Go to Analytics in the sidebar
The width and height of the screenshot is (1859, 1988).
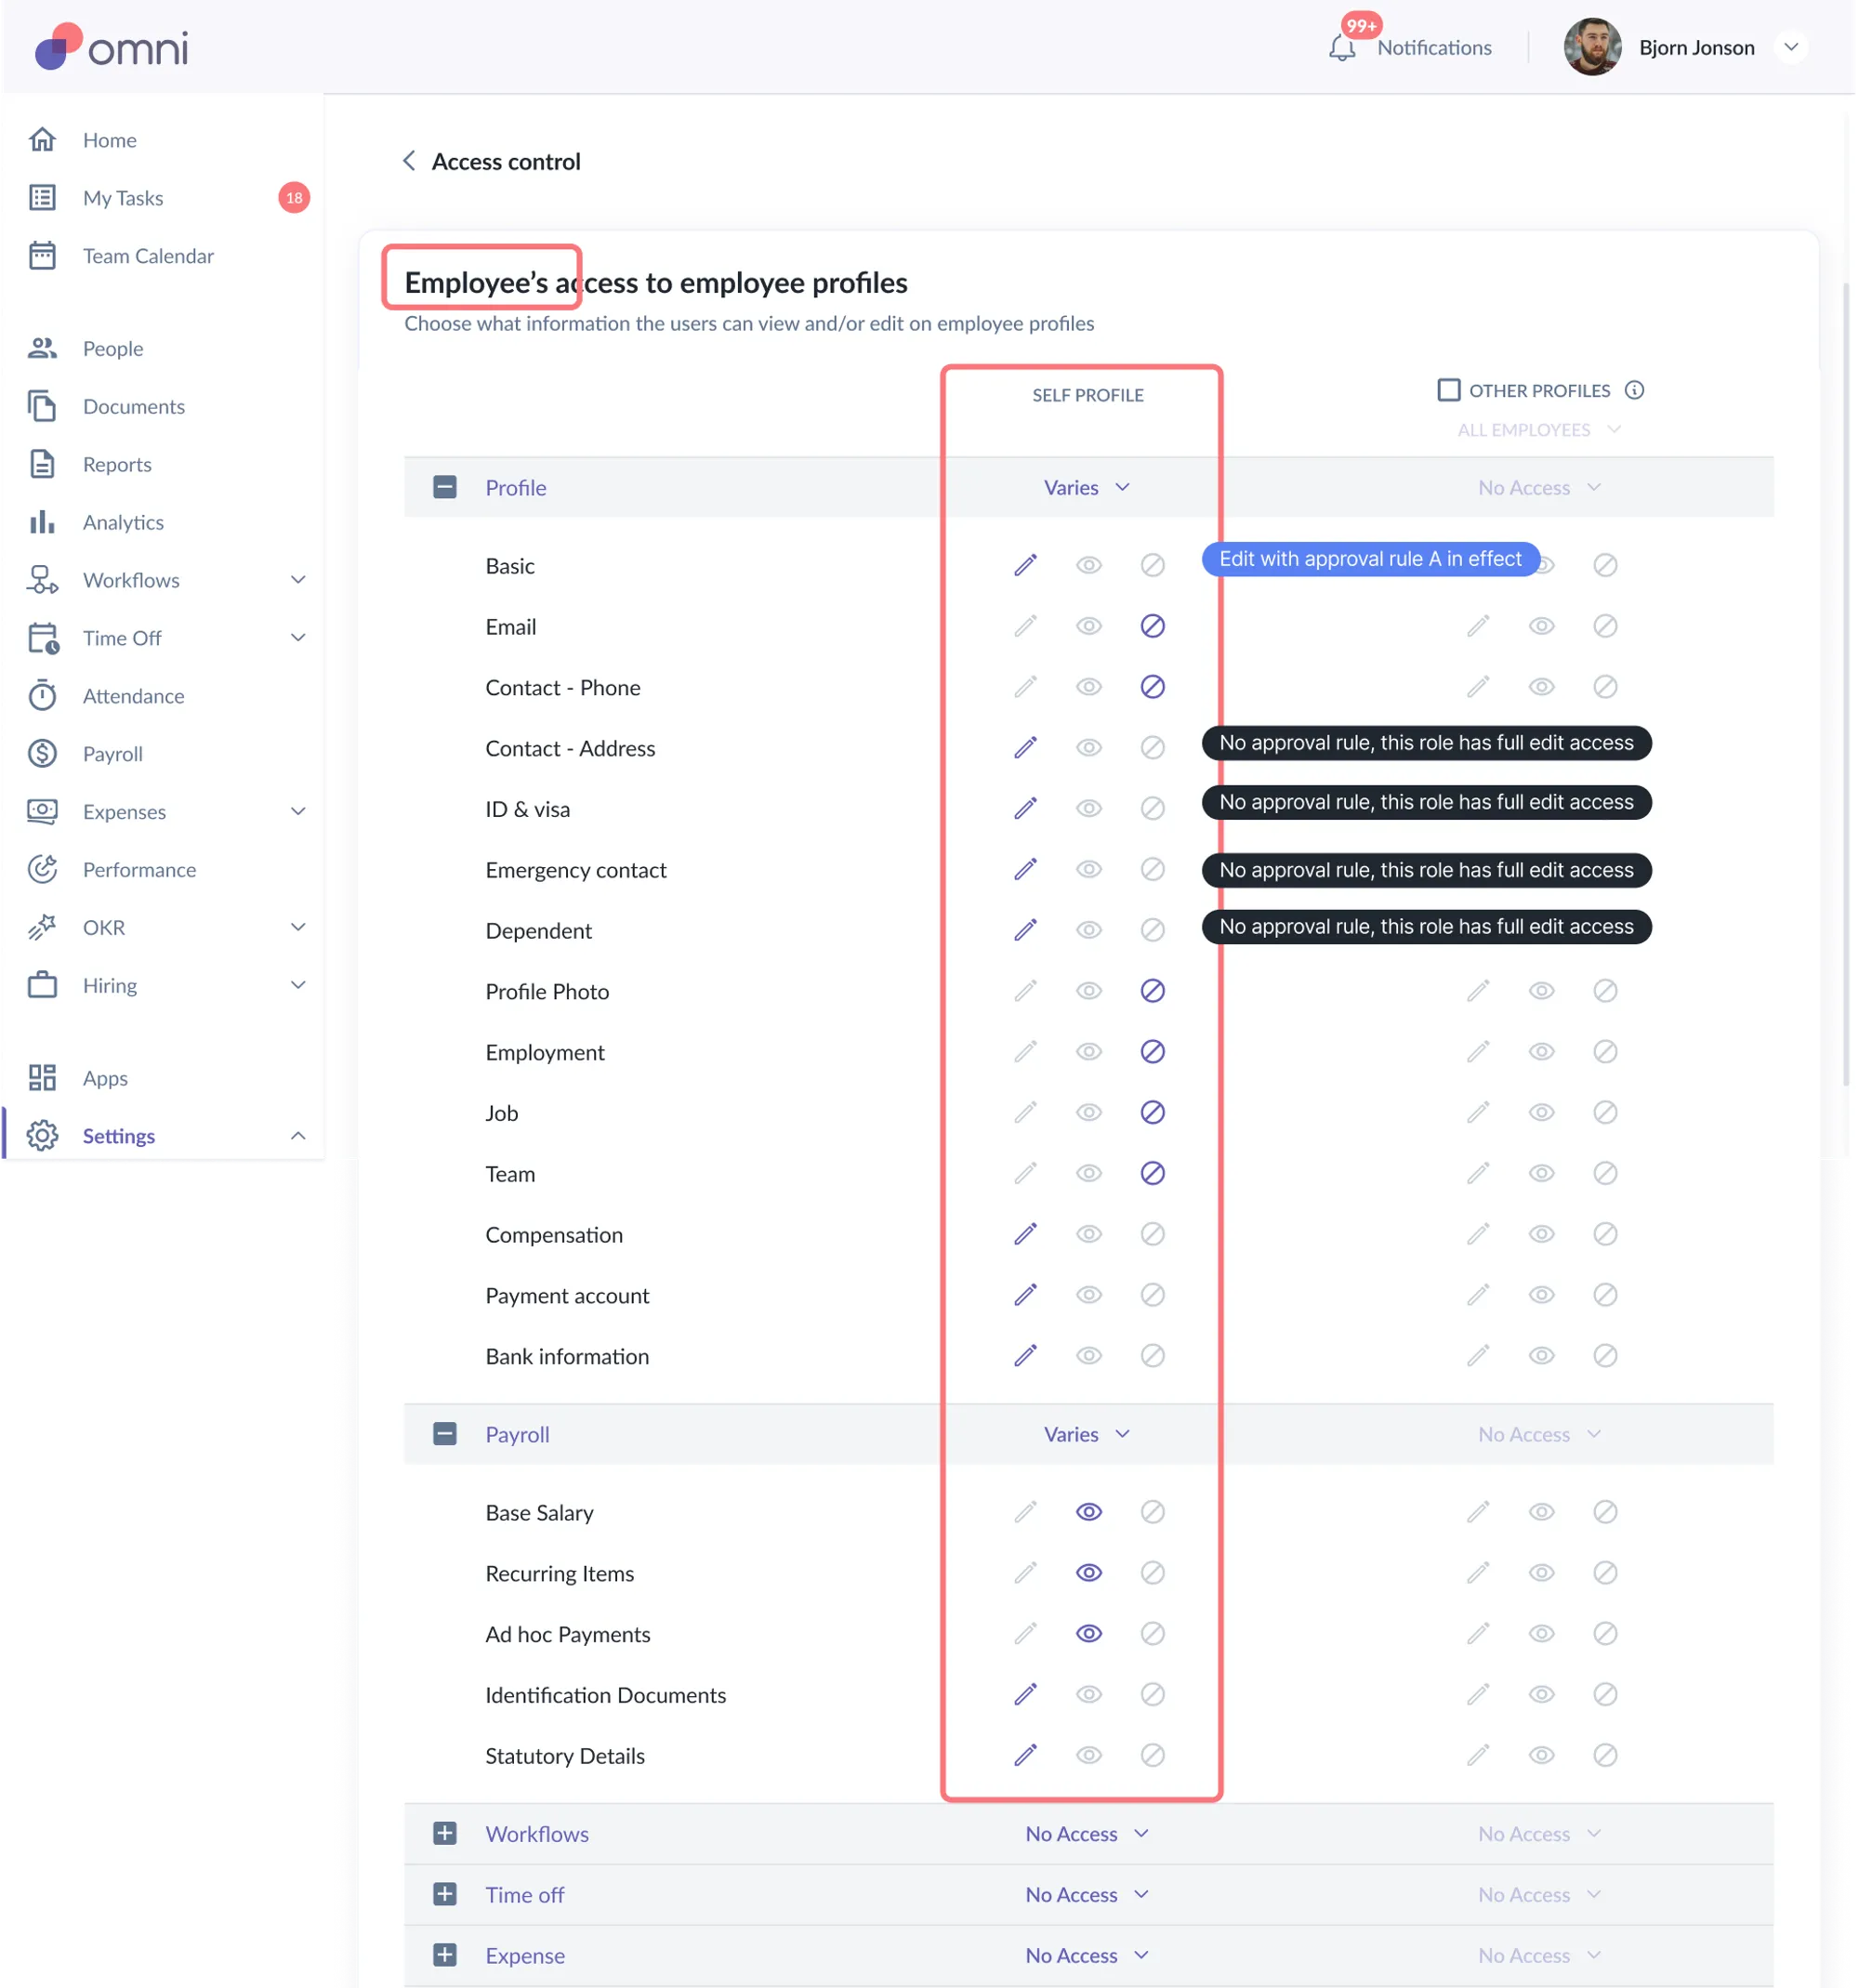click(123, 522)
